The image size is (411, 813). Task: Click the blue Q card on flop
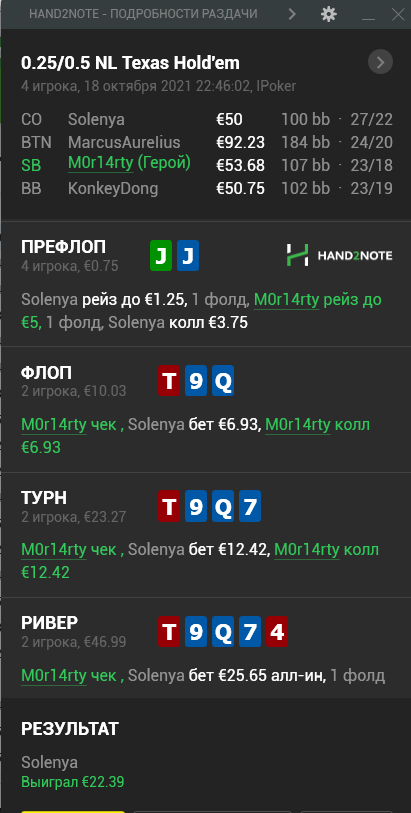[x=223, y=381]
